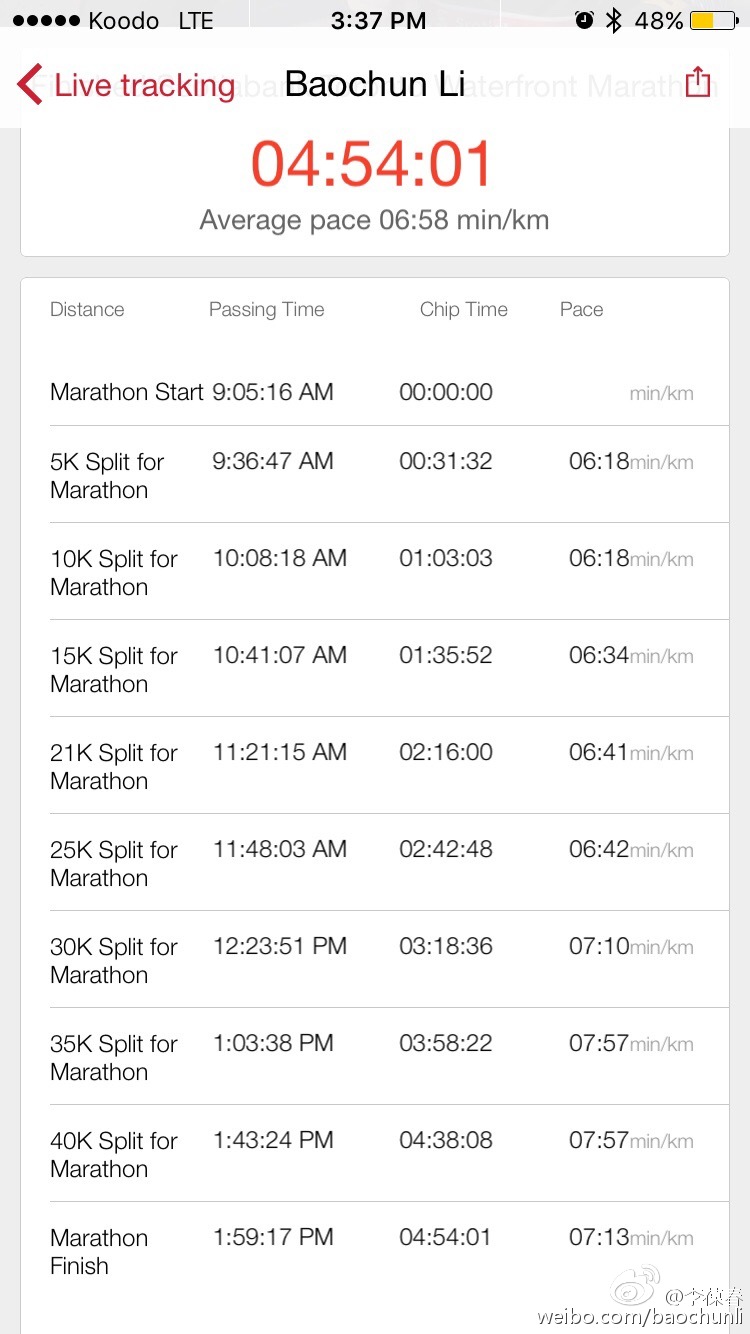Image resolution: width=750 pixels, height=1334 pixels.
Task: Select the Marathon Finish row
Action: pos(374,1251)
